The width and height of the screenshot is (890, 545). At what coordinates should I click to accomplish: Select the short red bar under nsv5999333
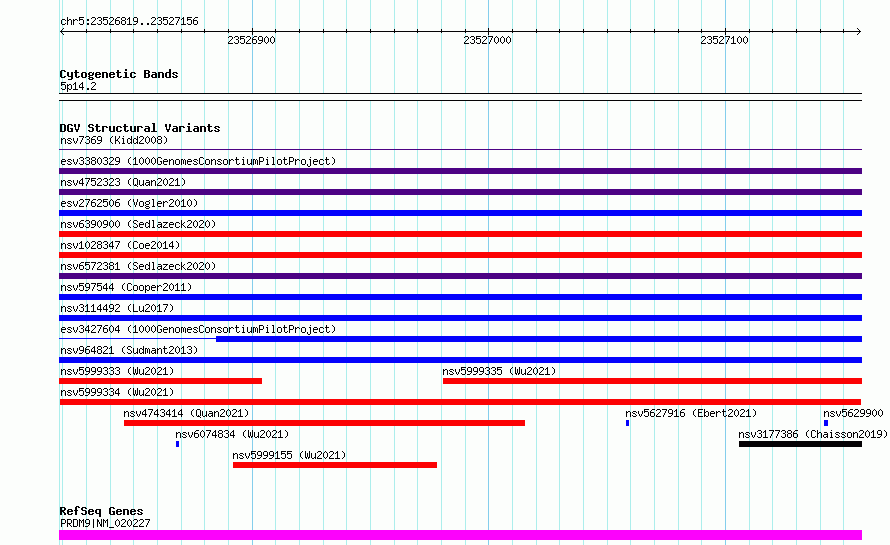161,381
